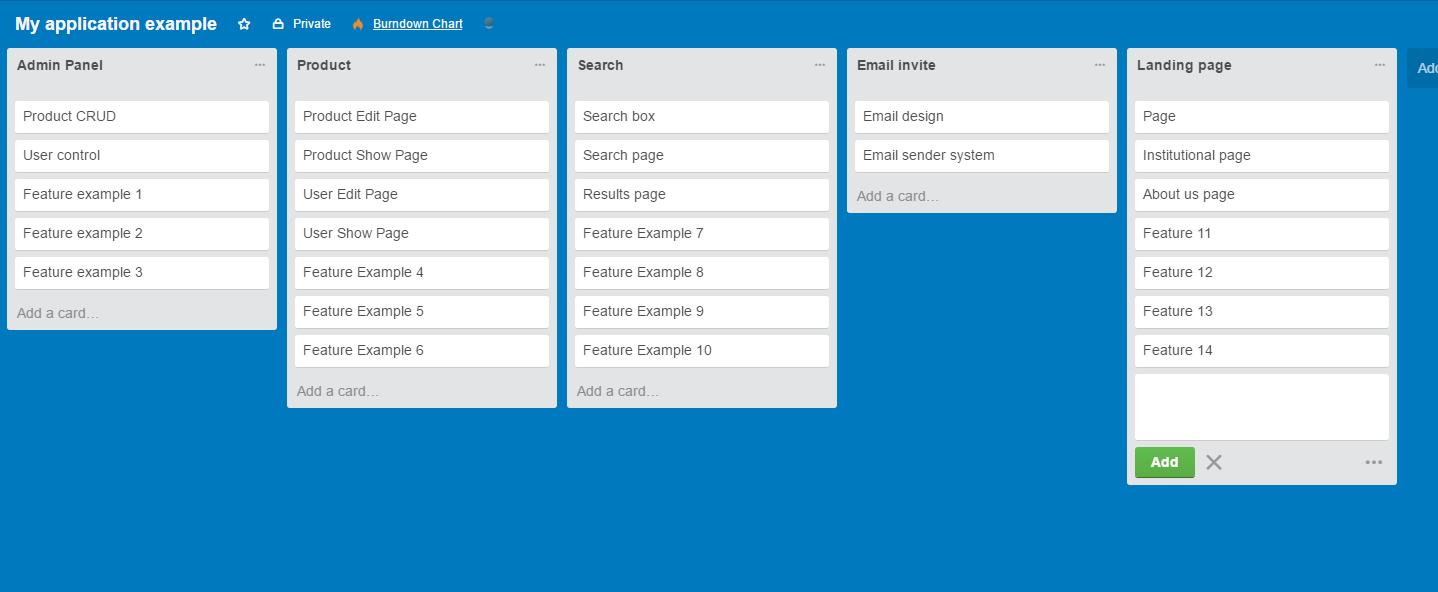Open the Burndown Chart link

point(418,24)
